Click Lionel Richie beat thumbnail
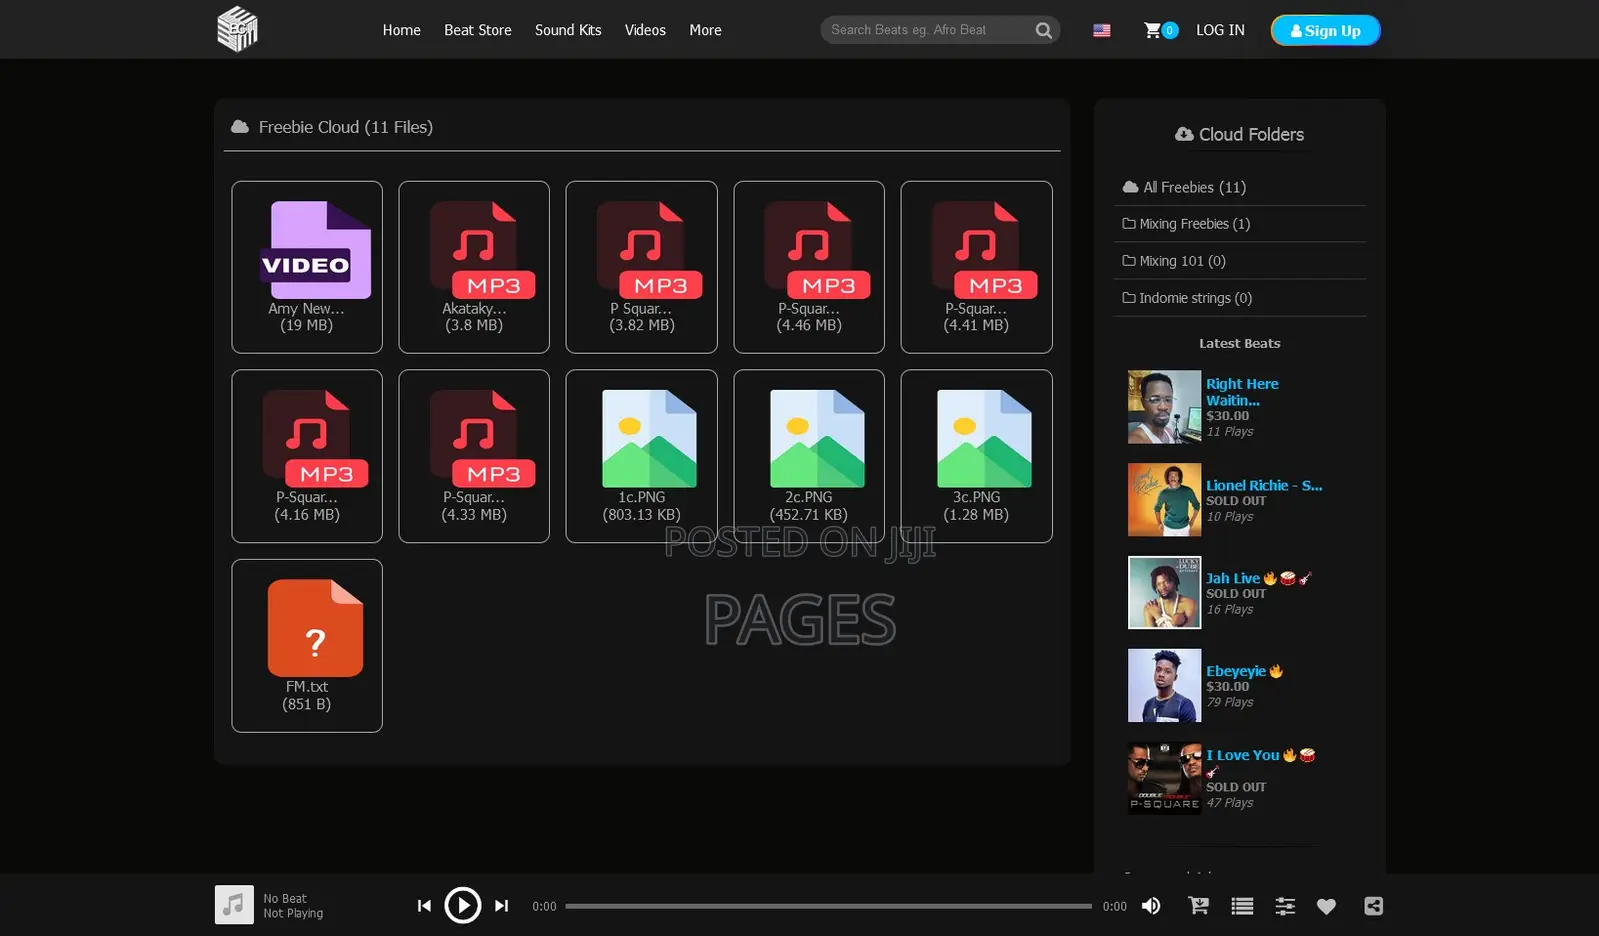The width and height of the screenshot is (1599, 936). [x=1164, y=500]
